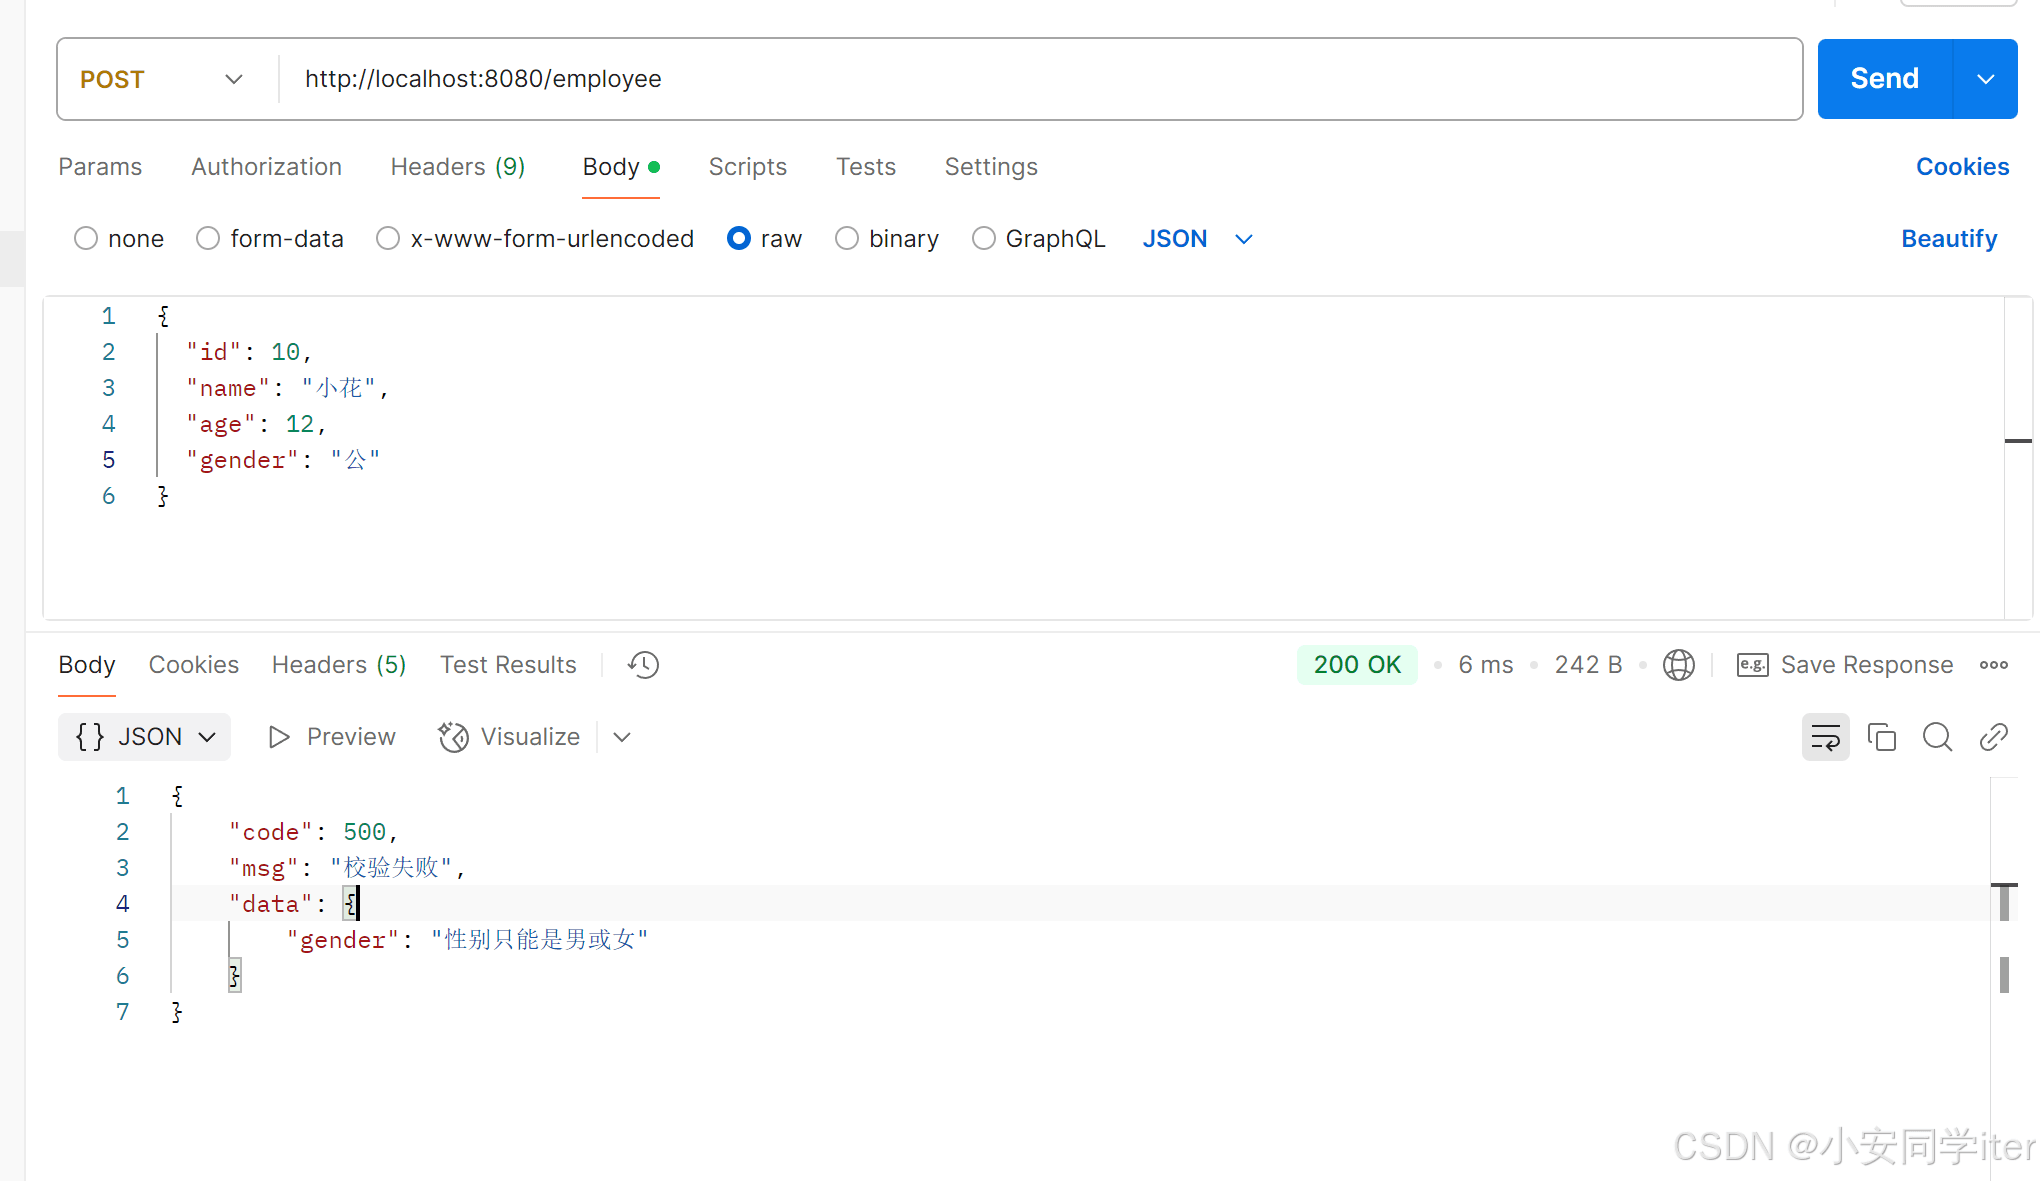The height and width of the screenshot is (1181, 2040).
Task: Open the Settings tab
Action: coord(991,167)
